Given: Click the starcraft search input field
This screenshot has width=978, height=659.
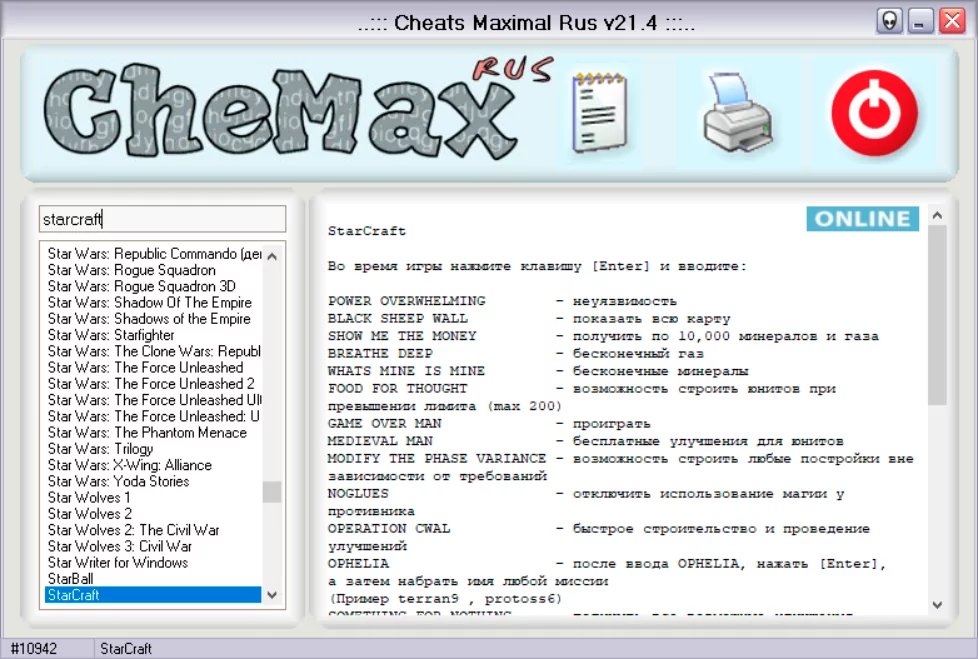Looking at the screenshot, I should (162, 219).
